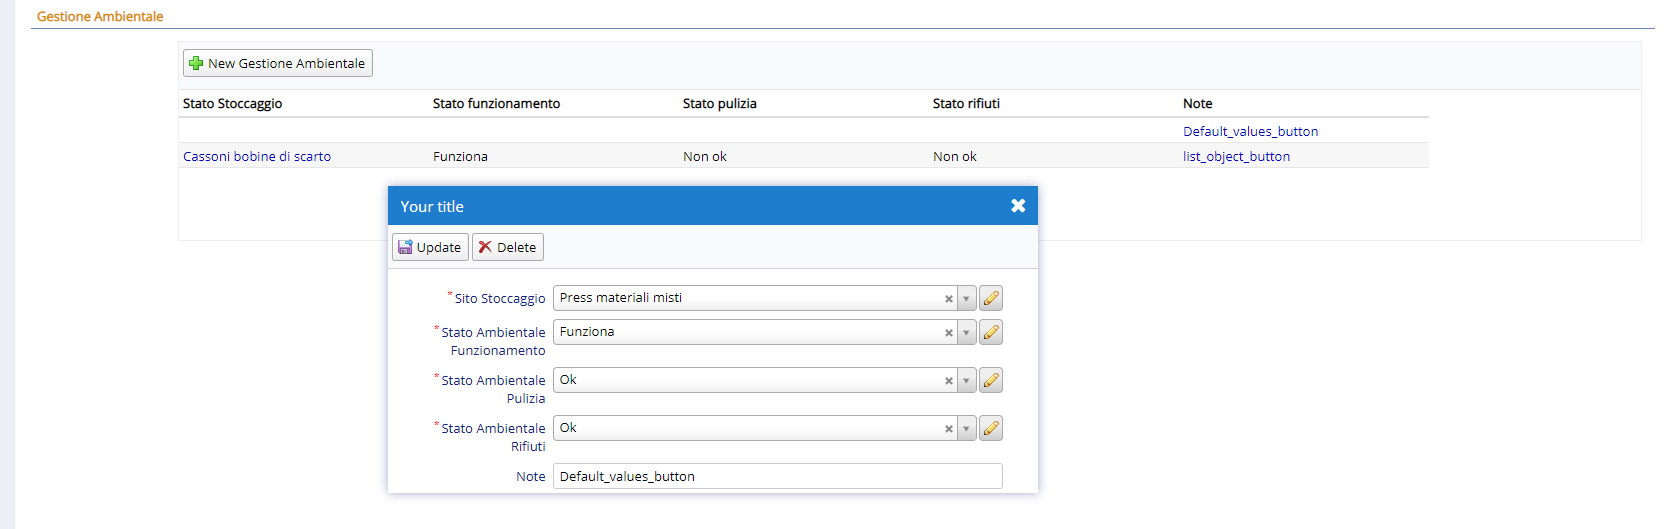1669x529 pixels.
Task: Click the Note column header
Action: pyautogui.click(x=1197, y=103)
